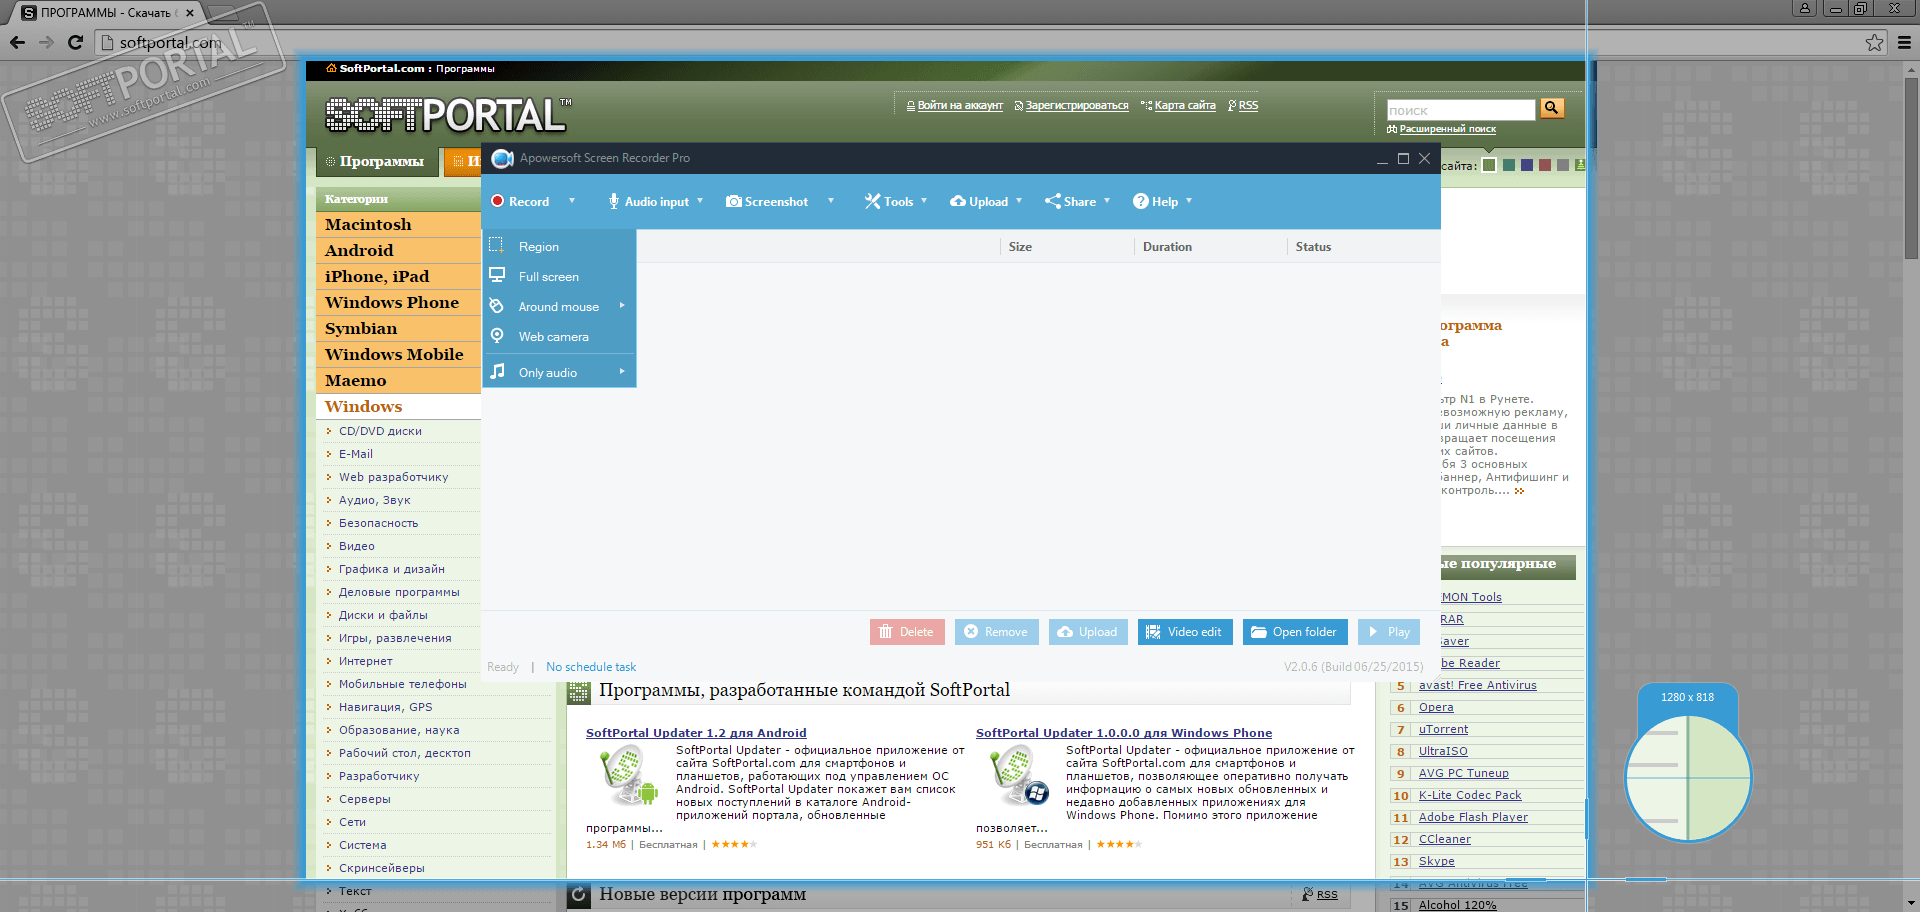Expand the Share dropdown arrow
This screenshot has height=912, width=1920.
[x=1107, y=201]
